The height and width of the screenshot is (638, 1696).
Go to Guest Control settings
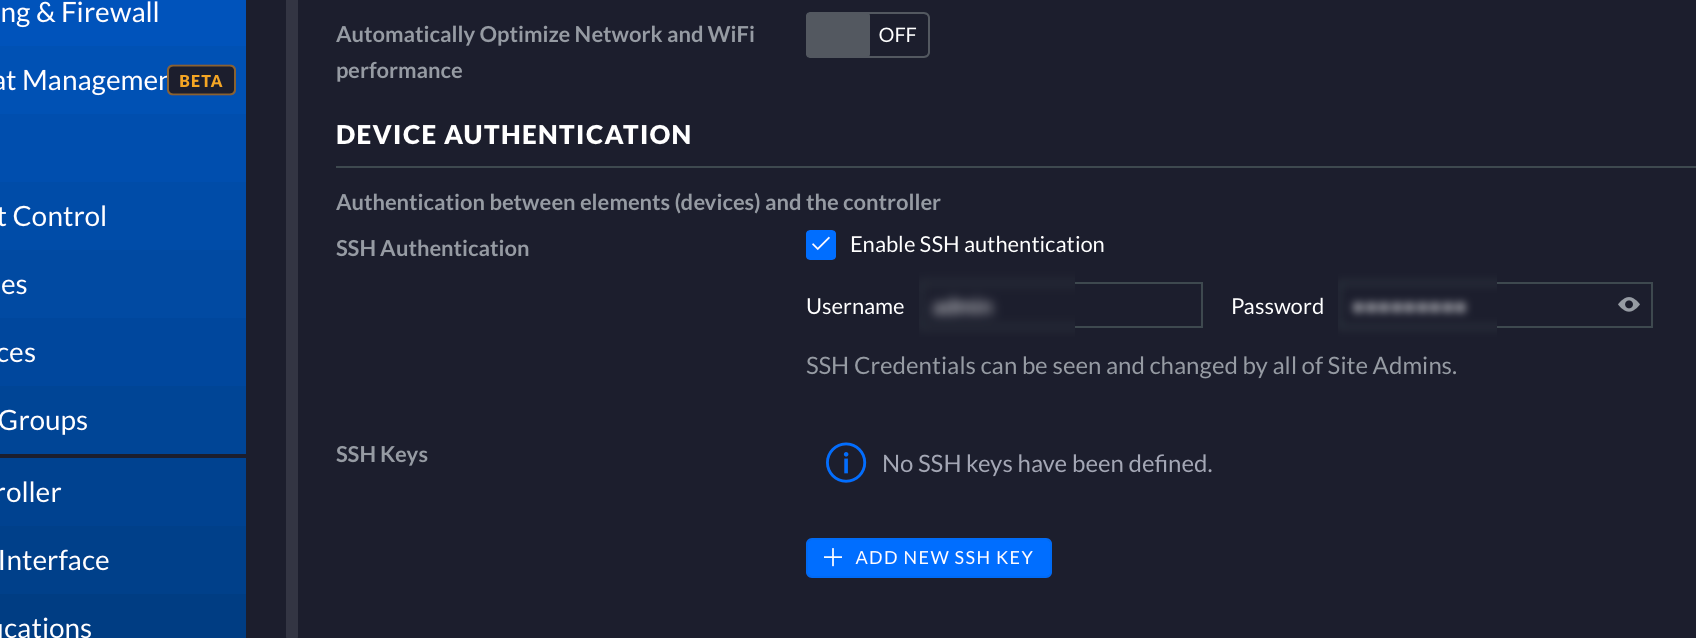point(55,216)
